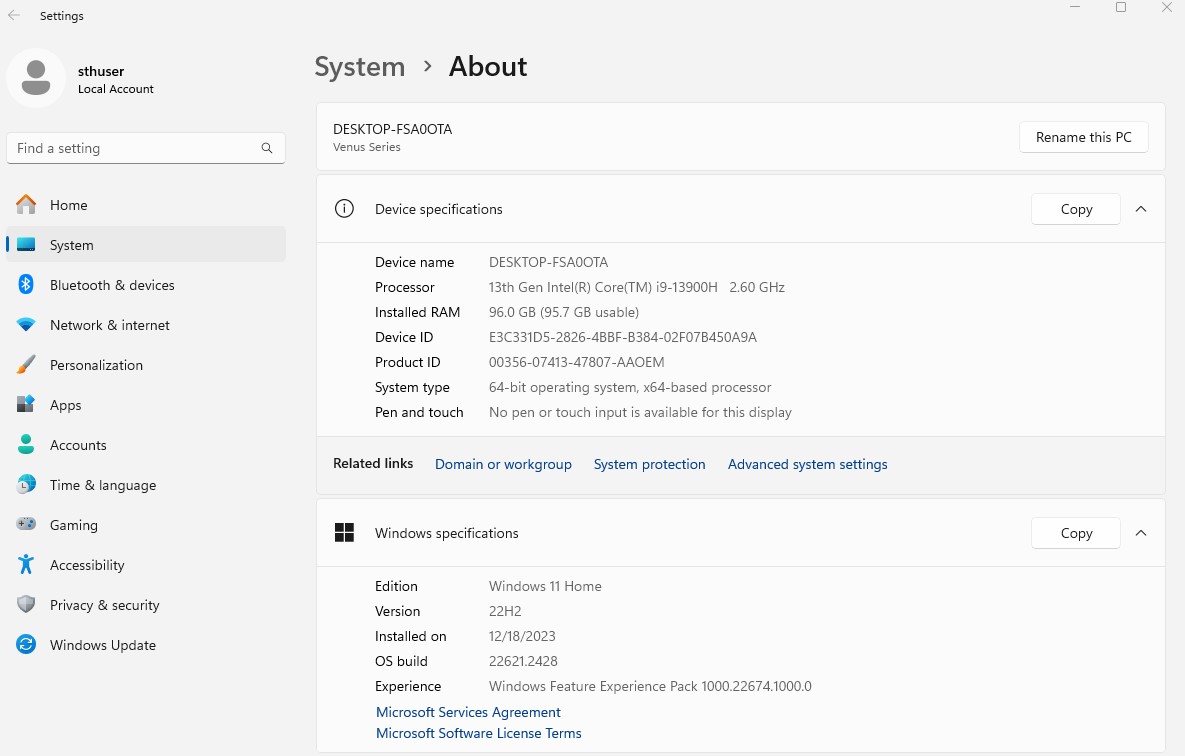Image resolution: width=1185 pixels, height=756 pixels.
Task: Open Privacy & security shield icon
Action: tap(26, 605)
